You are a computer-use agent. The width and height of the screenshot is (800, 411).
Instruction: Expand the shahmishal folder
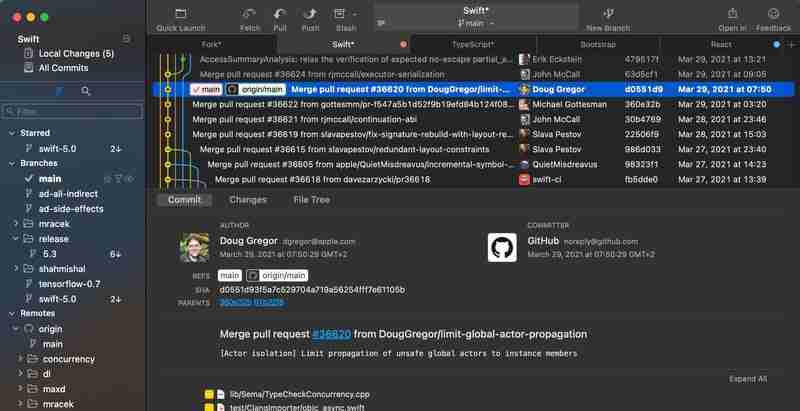16,269
